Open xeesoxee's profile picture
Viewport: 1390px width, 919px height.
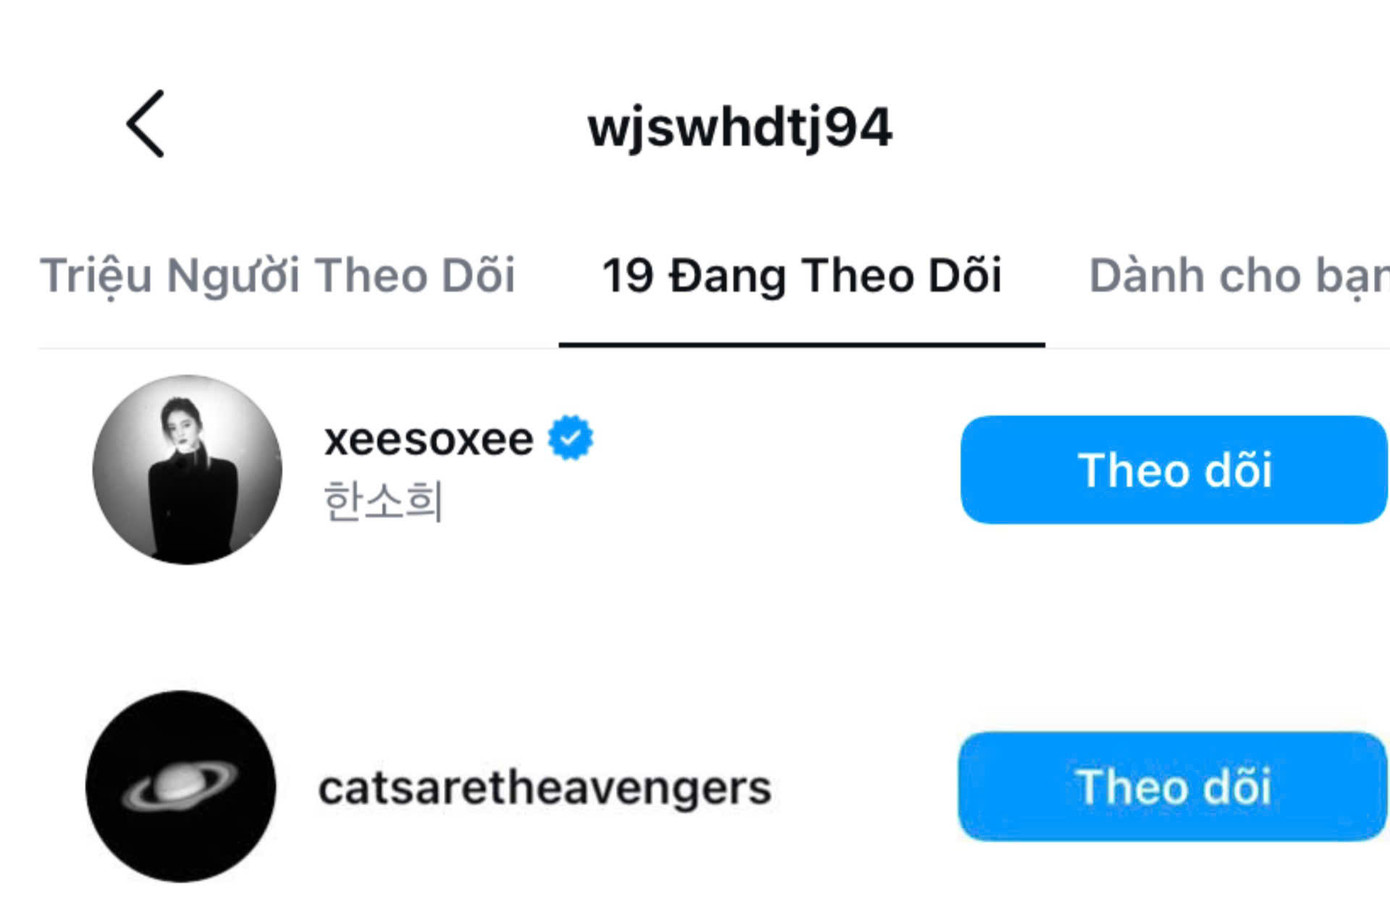(188, 470)
